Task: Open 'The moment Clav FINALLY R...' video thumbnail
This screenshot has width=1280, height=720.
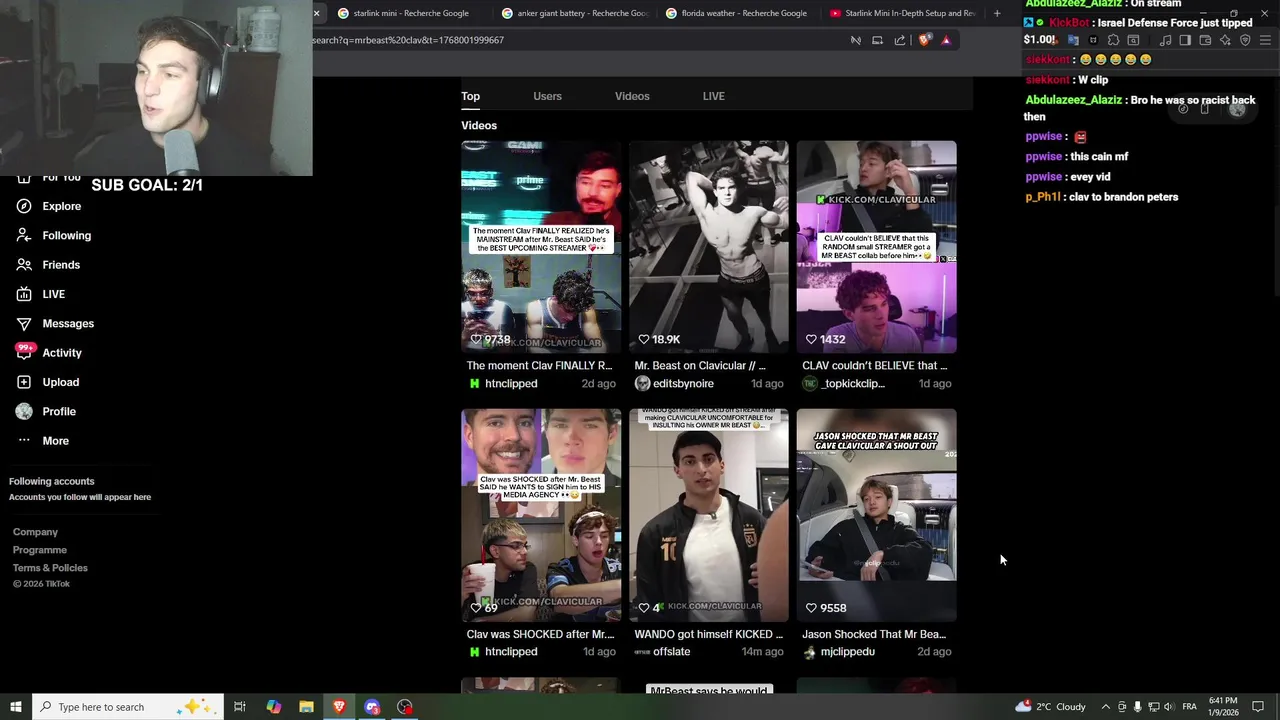Action: coord(541,247)
